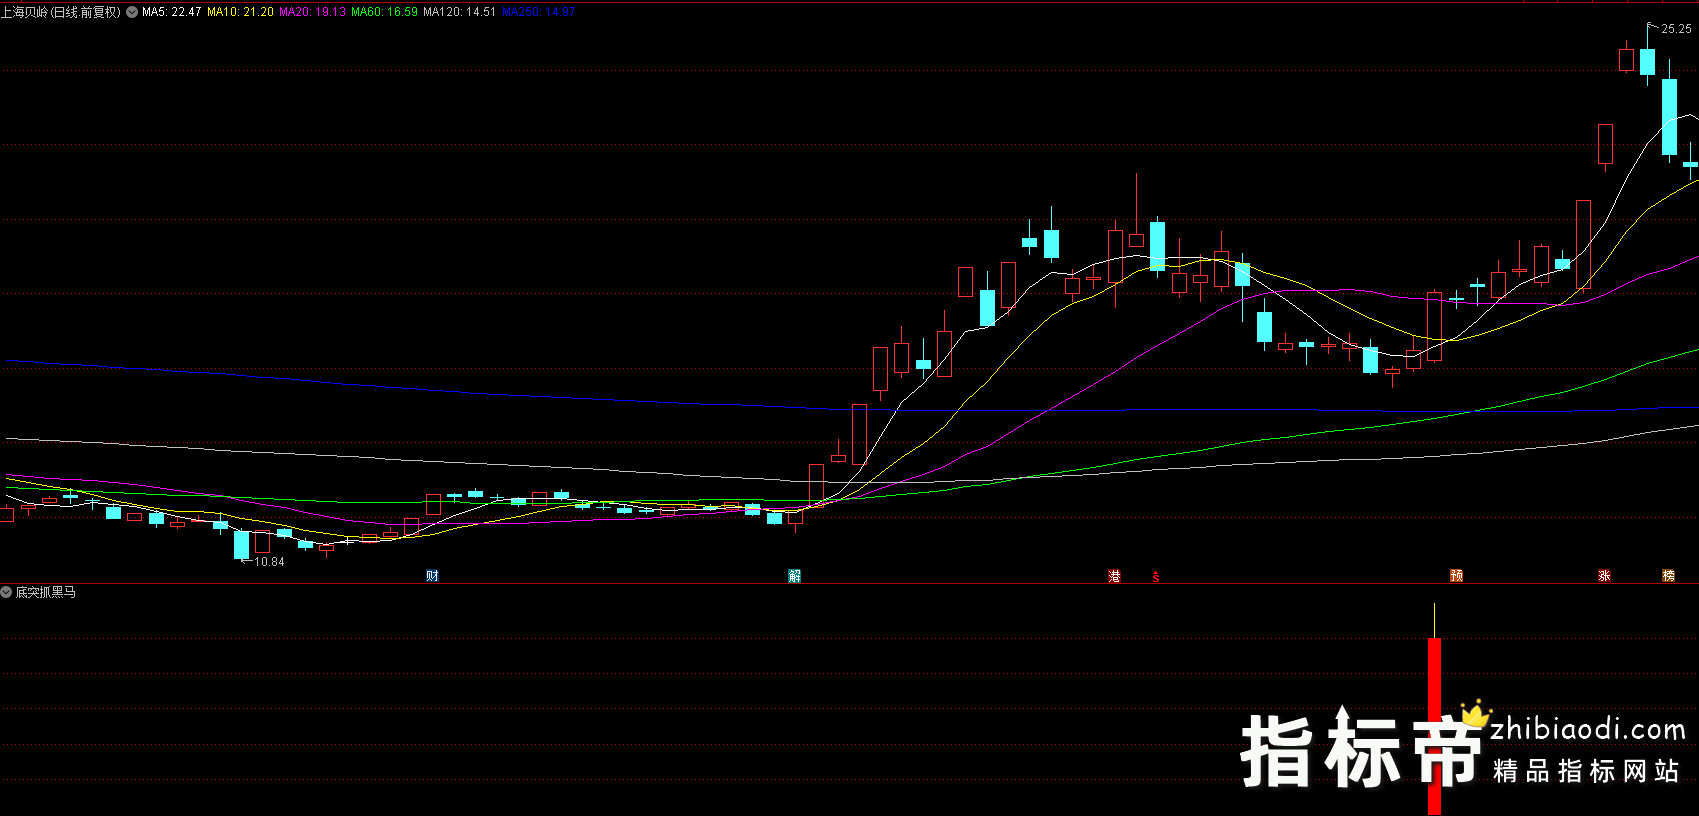Select the green MA60 16.59 label

pyautogui.click(x=384, y=12)
